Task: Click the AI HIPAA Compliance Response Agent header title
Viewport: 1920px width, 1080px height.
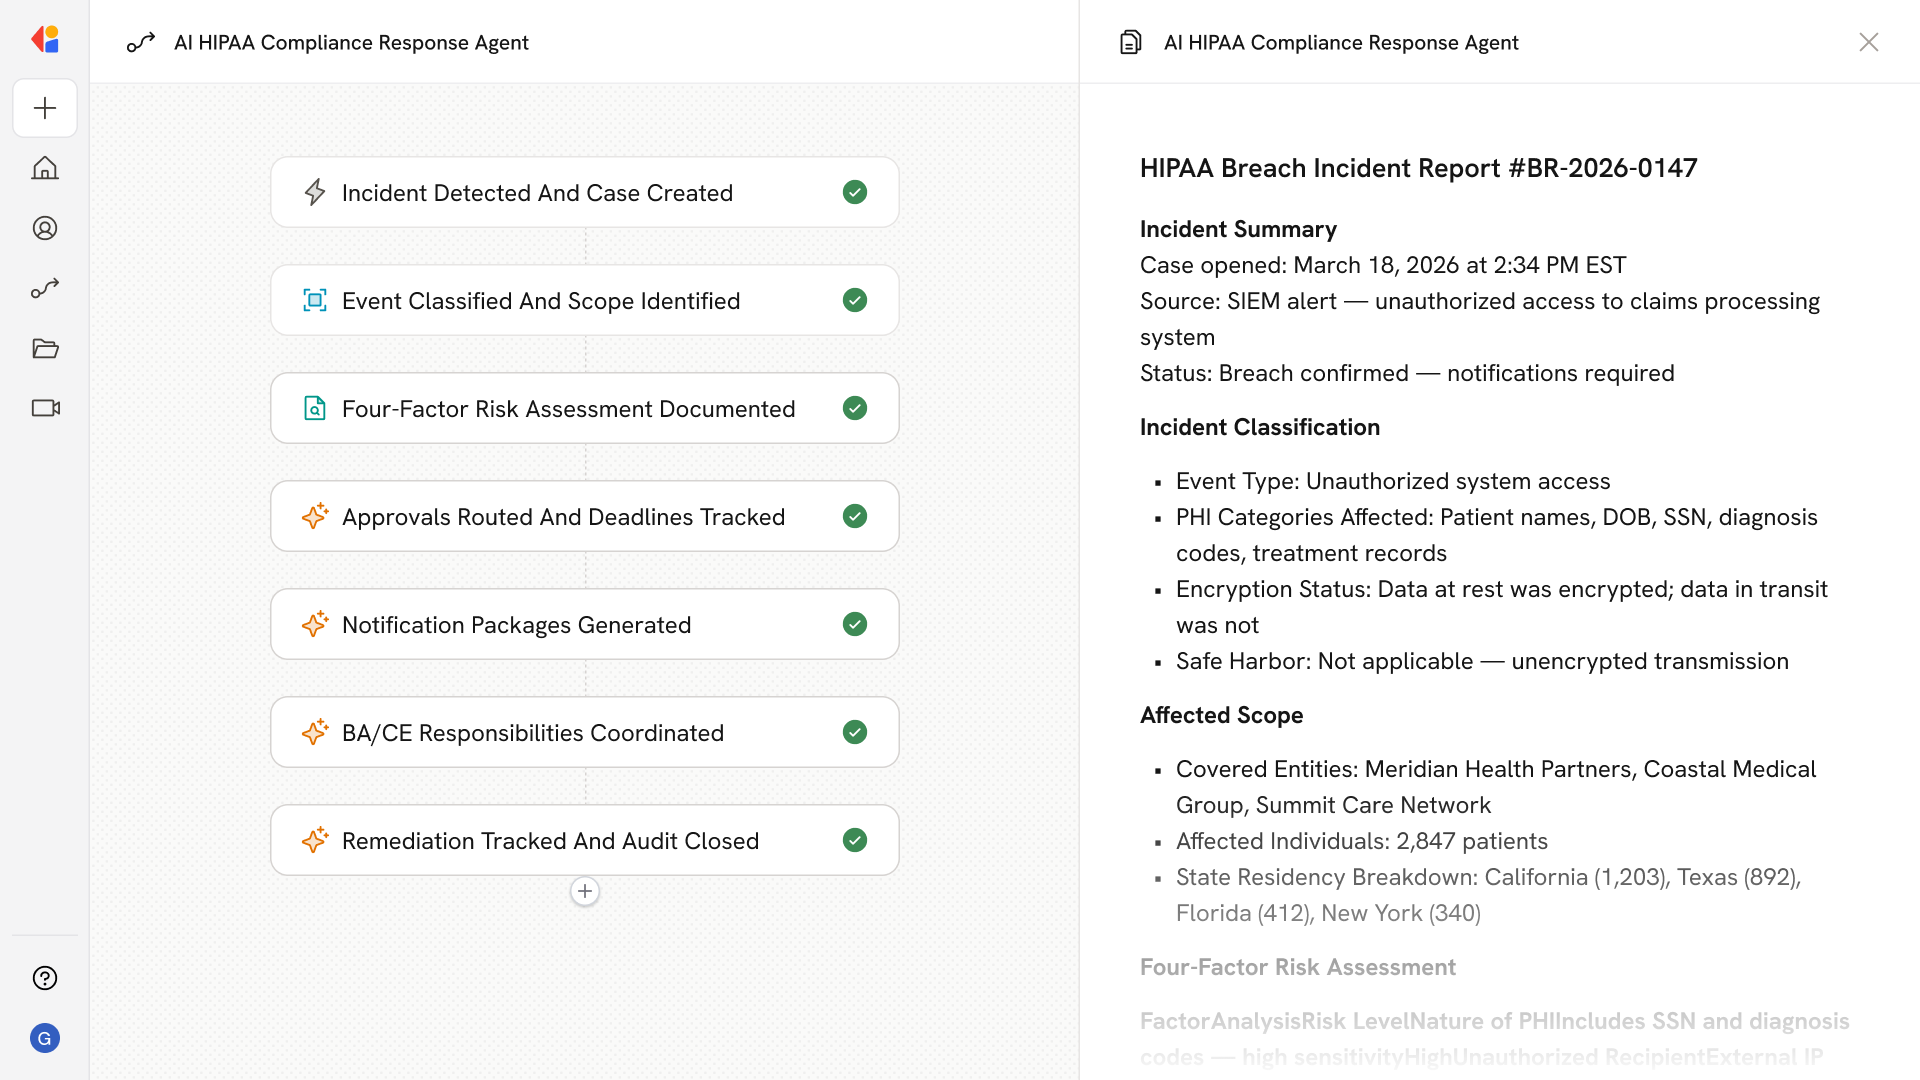Action: coord(351,42)
